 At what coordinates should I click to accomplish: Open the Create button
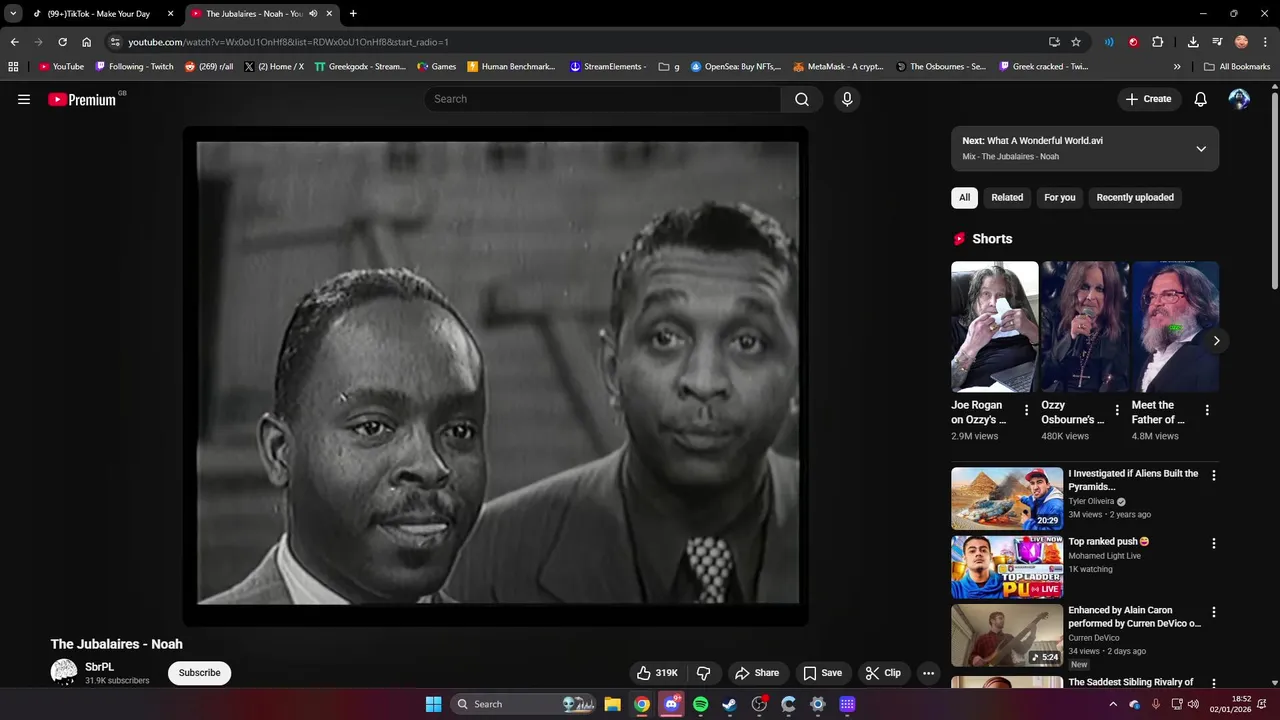coord(1148,99)
